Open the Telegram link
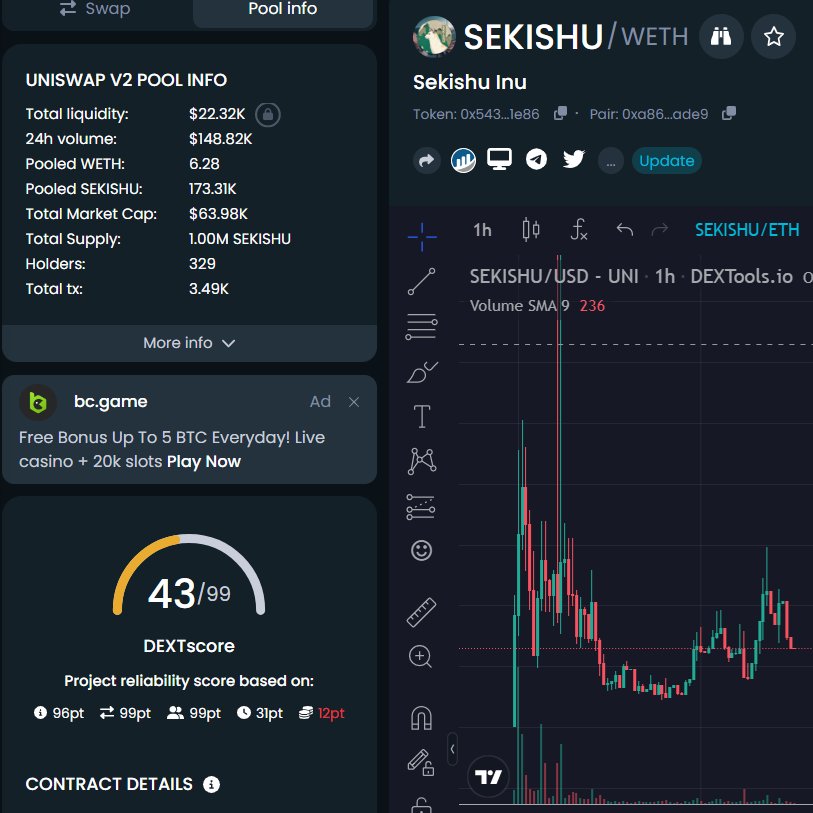Screen dimensions: 813x813 tap(536, 159)
